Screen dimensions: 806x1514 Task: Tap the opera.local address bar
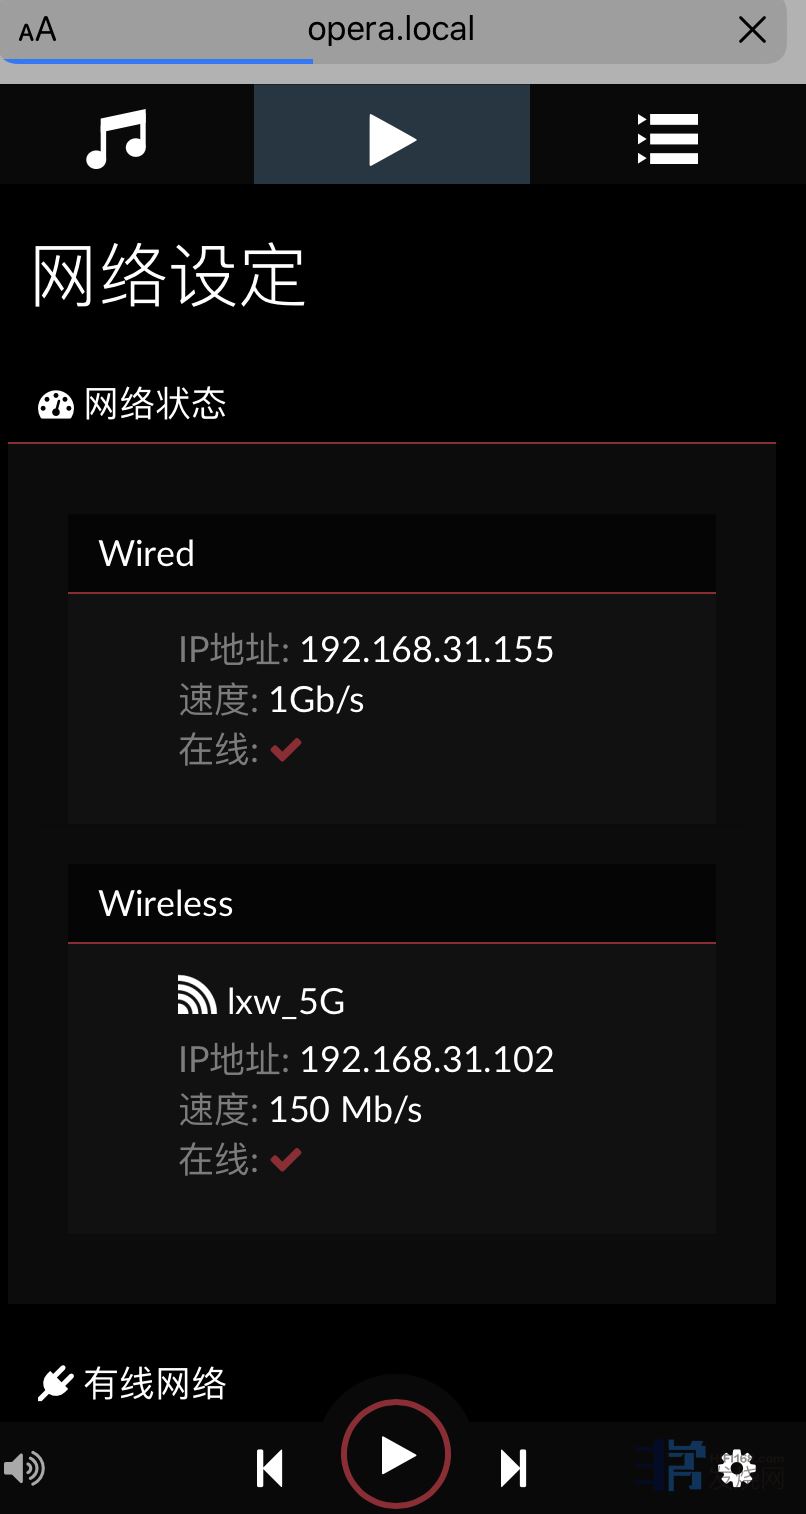click(x=391, y=30)
